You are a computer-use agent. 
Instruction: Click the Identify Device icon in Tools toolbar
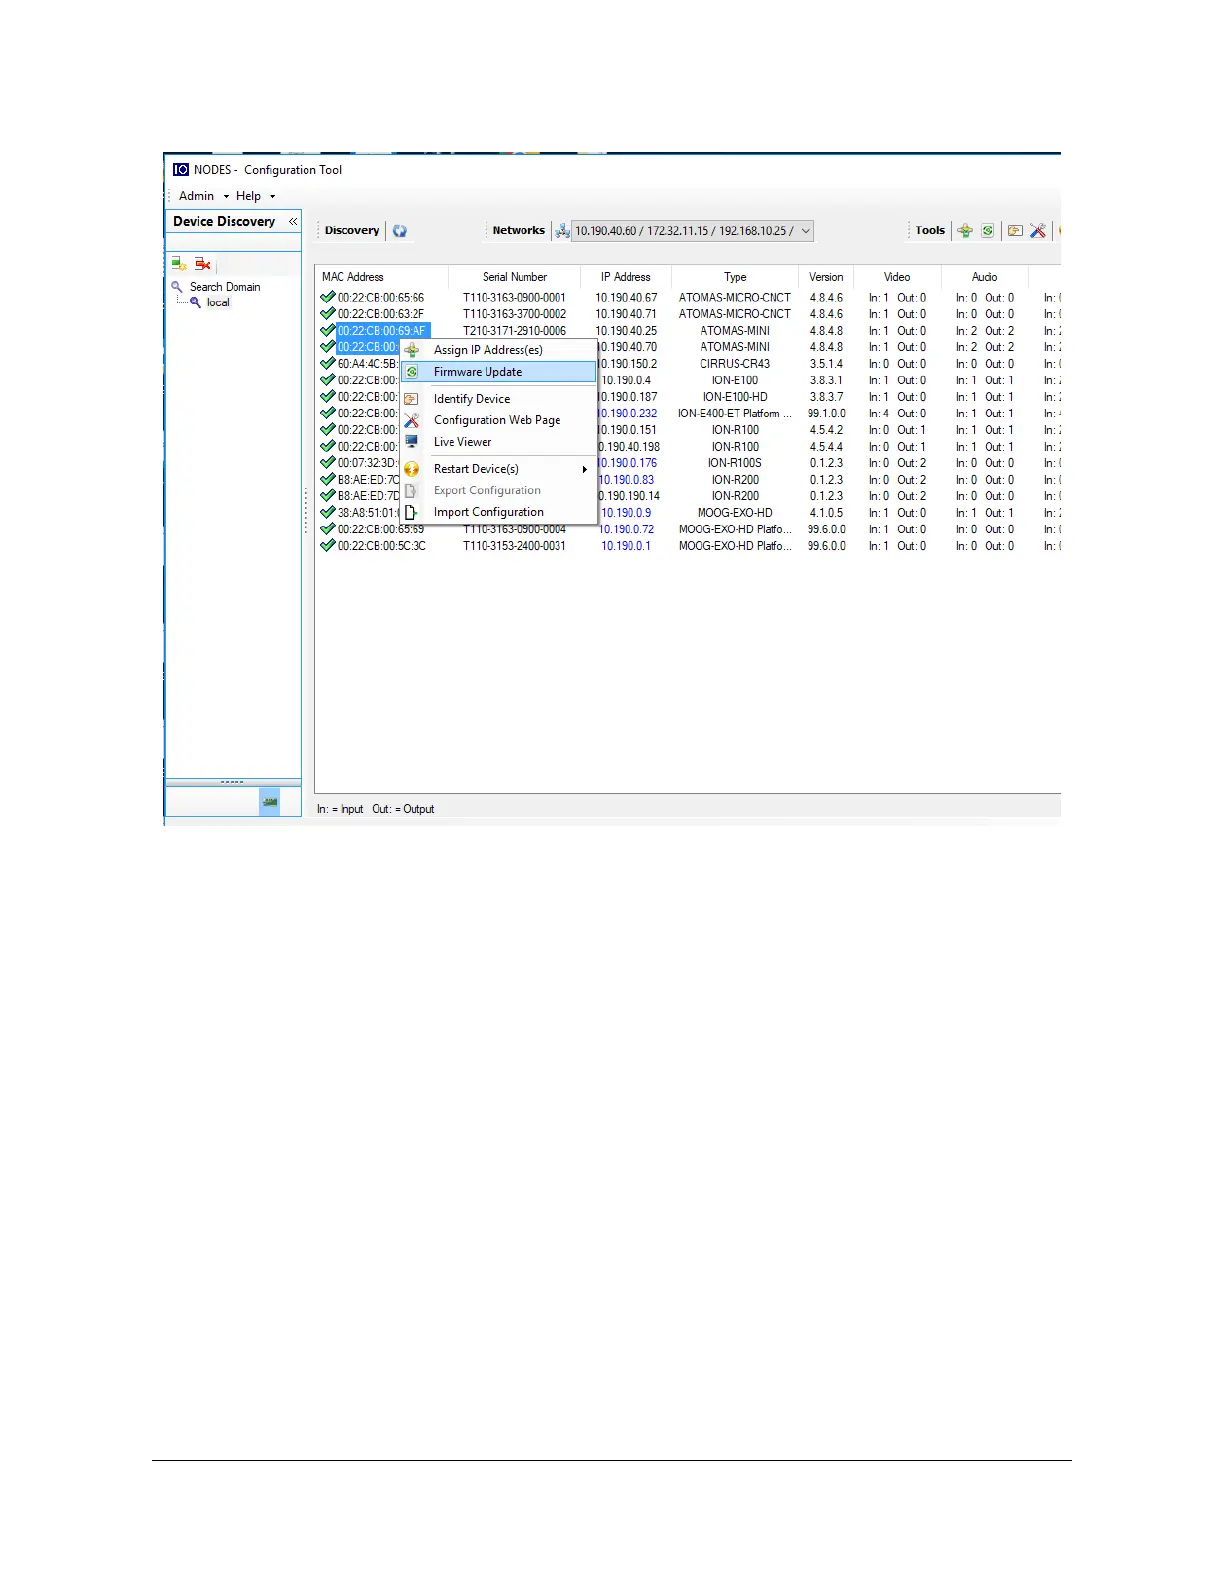(x=1015, y=231)
